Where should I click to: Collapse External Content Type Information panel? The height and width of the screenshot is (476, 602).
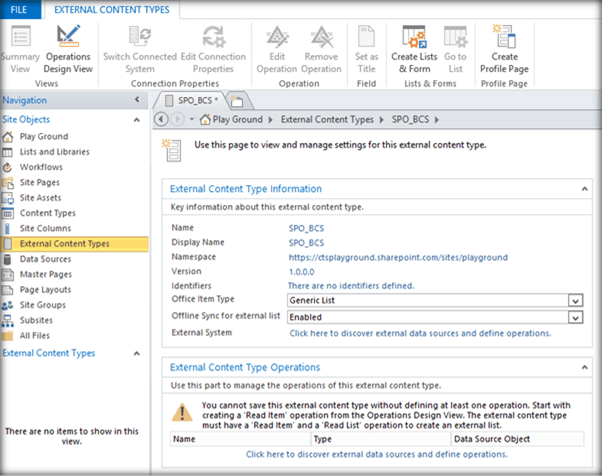click(585, 188)
